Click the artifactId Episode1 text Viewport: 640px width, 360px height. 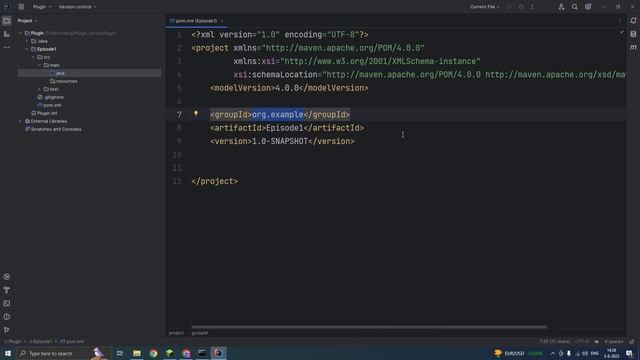point(285,128)
